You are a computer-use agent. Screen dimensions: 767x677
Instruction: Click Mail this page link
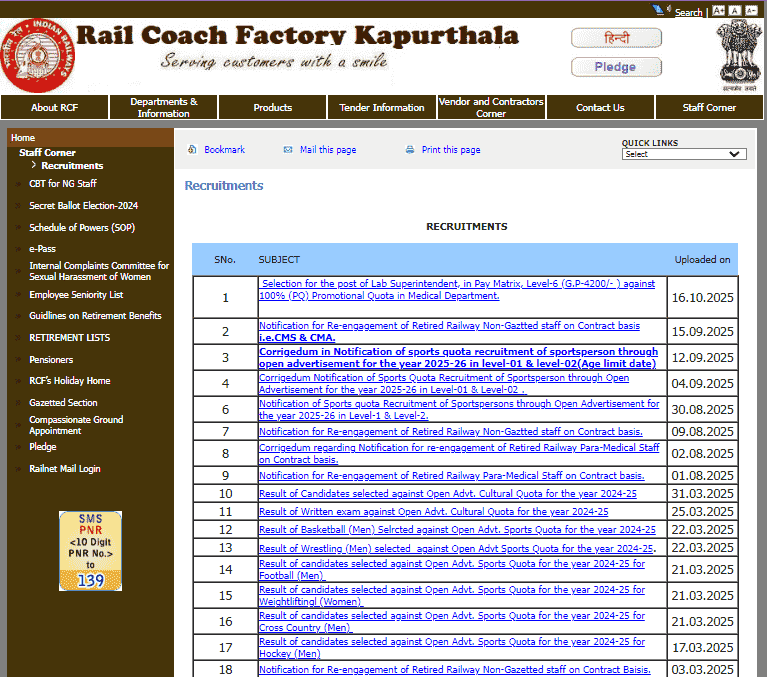point(328,150)
